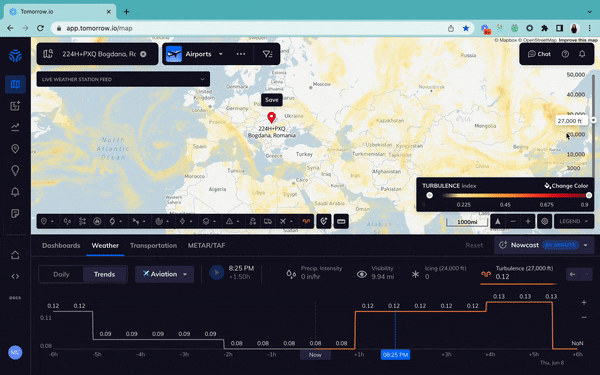Click the filter icon beside Airports

click(267, 54)
